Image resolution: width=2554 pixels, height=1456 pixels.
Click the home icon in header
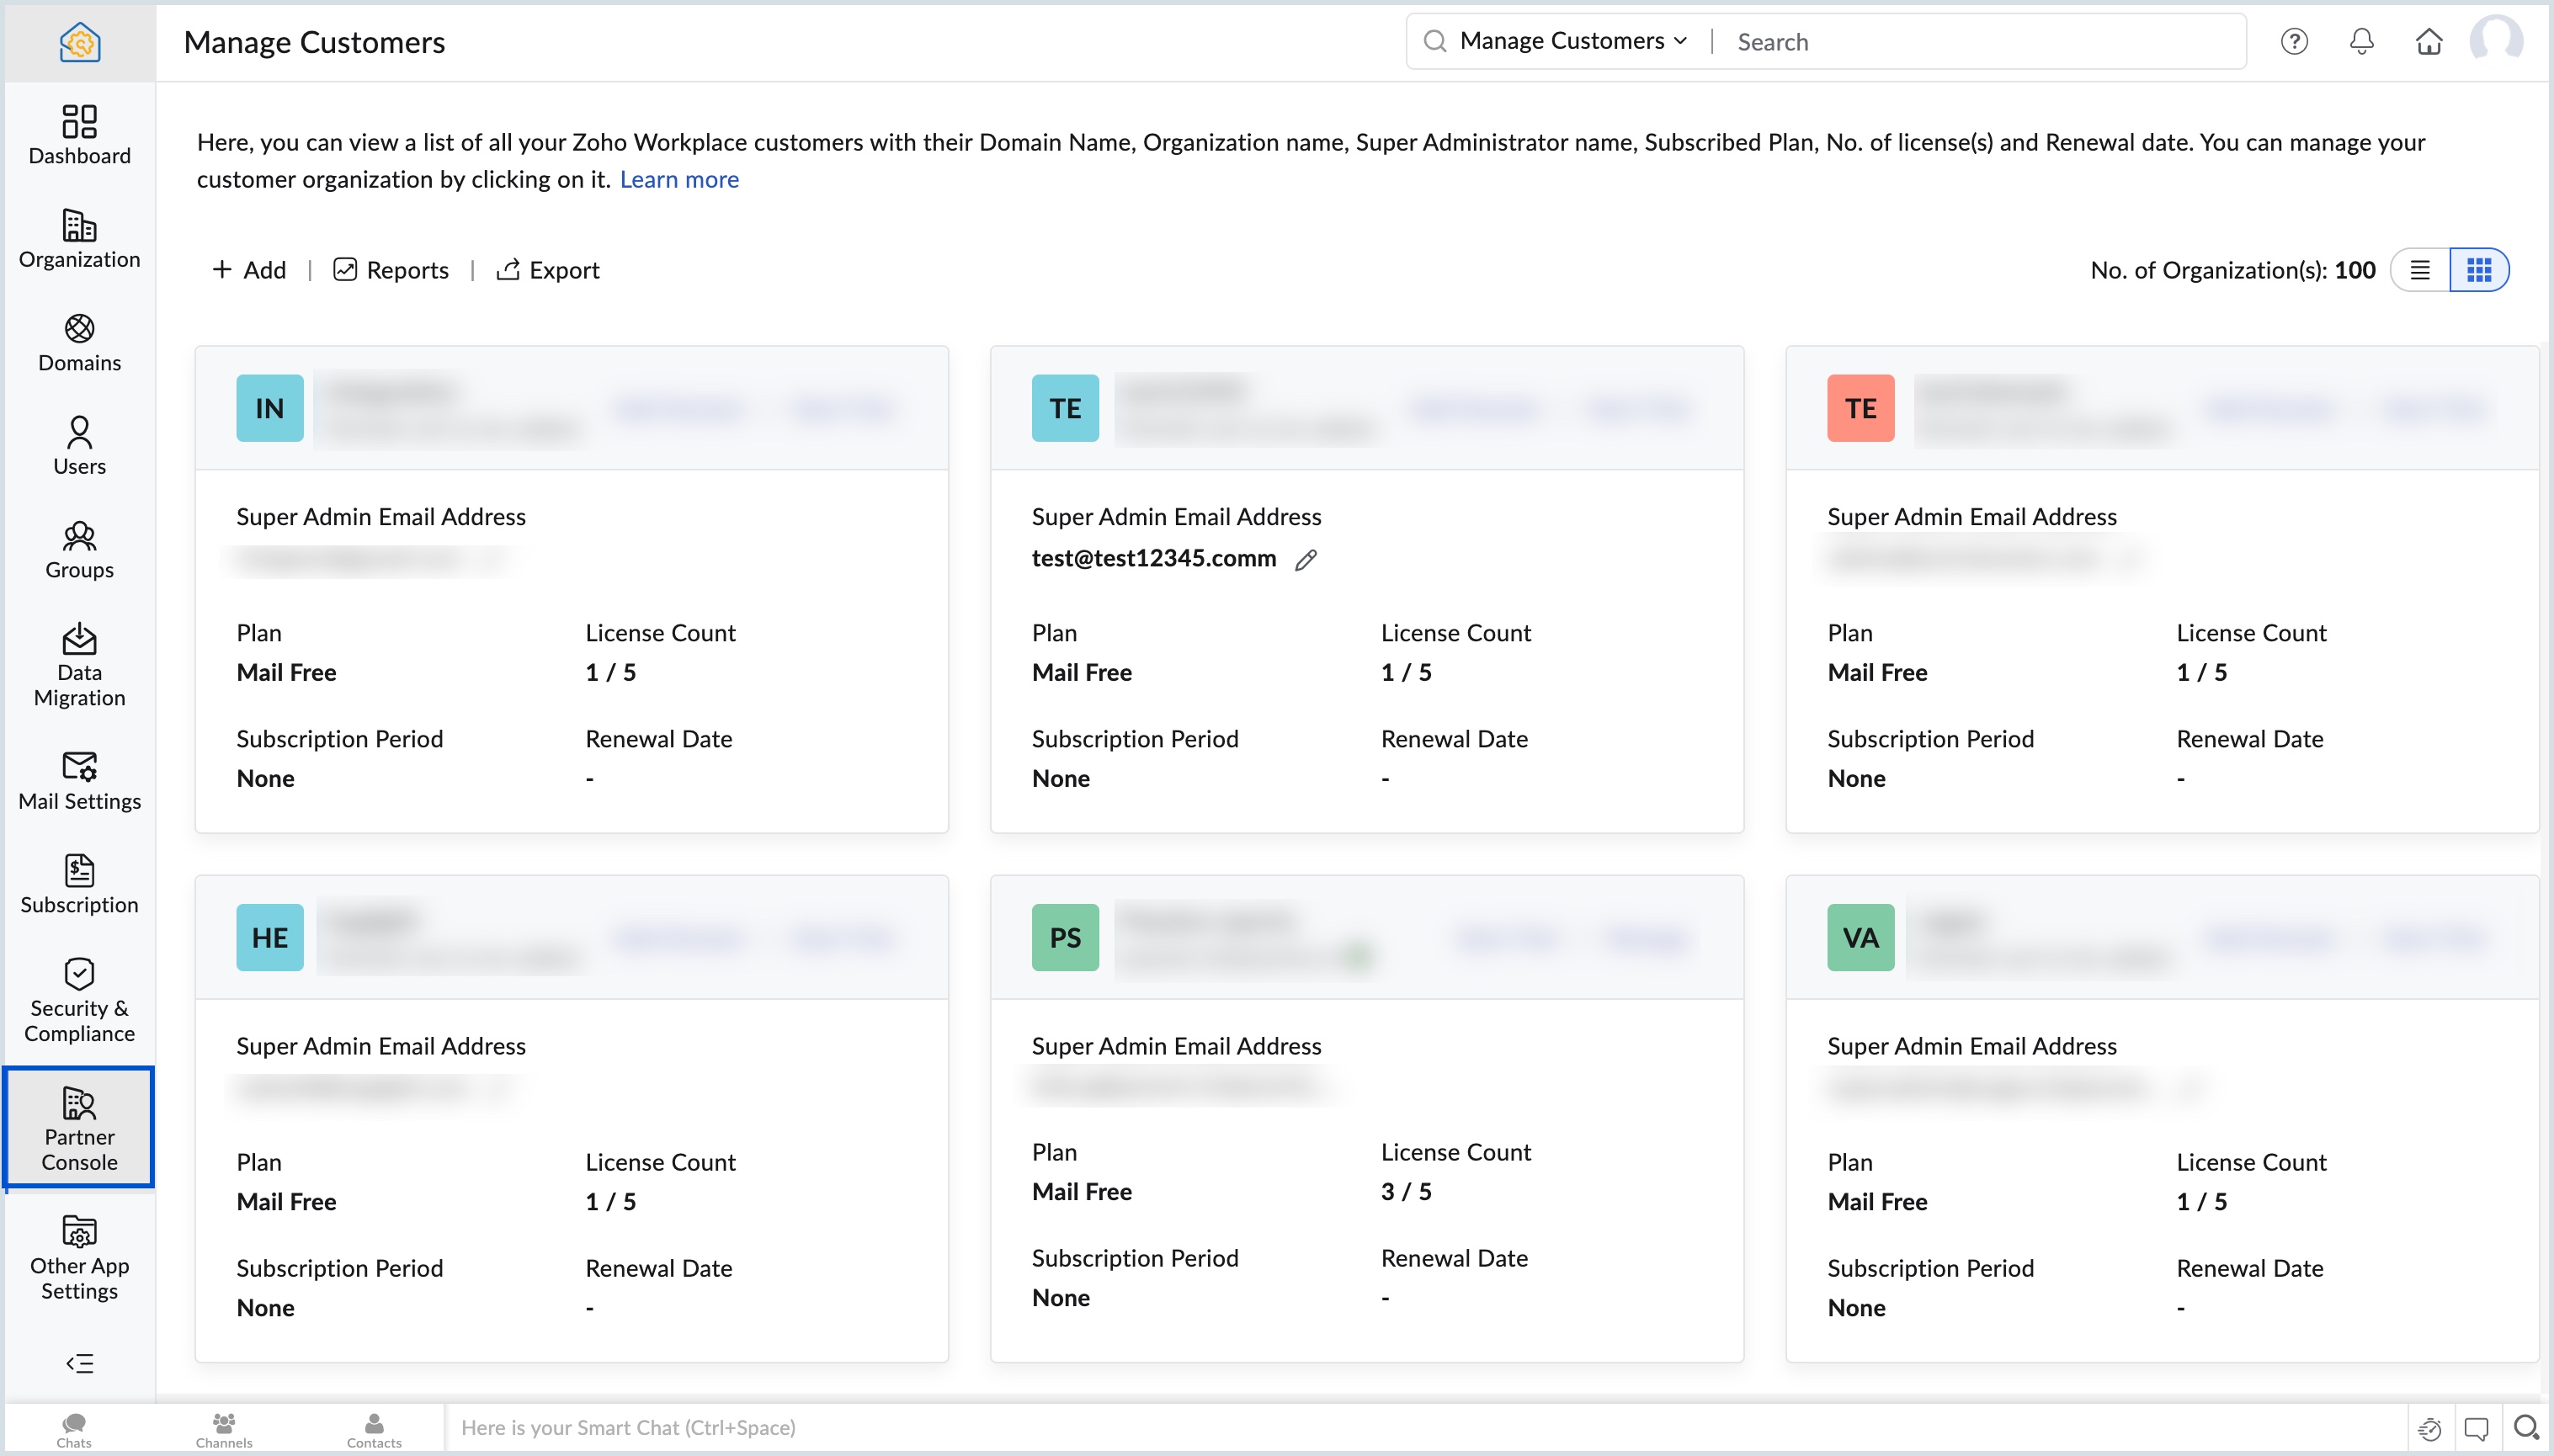pos(2429,41)
